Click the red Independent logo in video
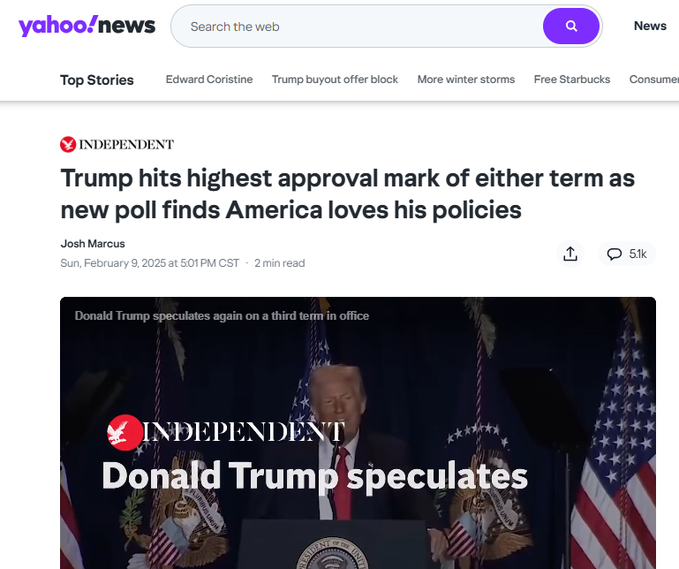This screenshot has height=569, width=679. pos(125,432)
